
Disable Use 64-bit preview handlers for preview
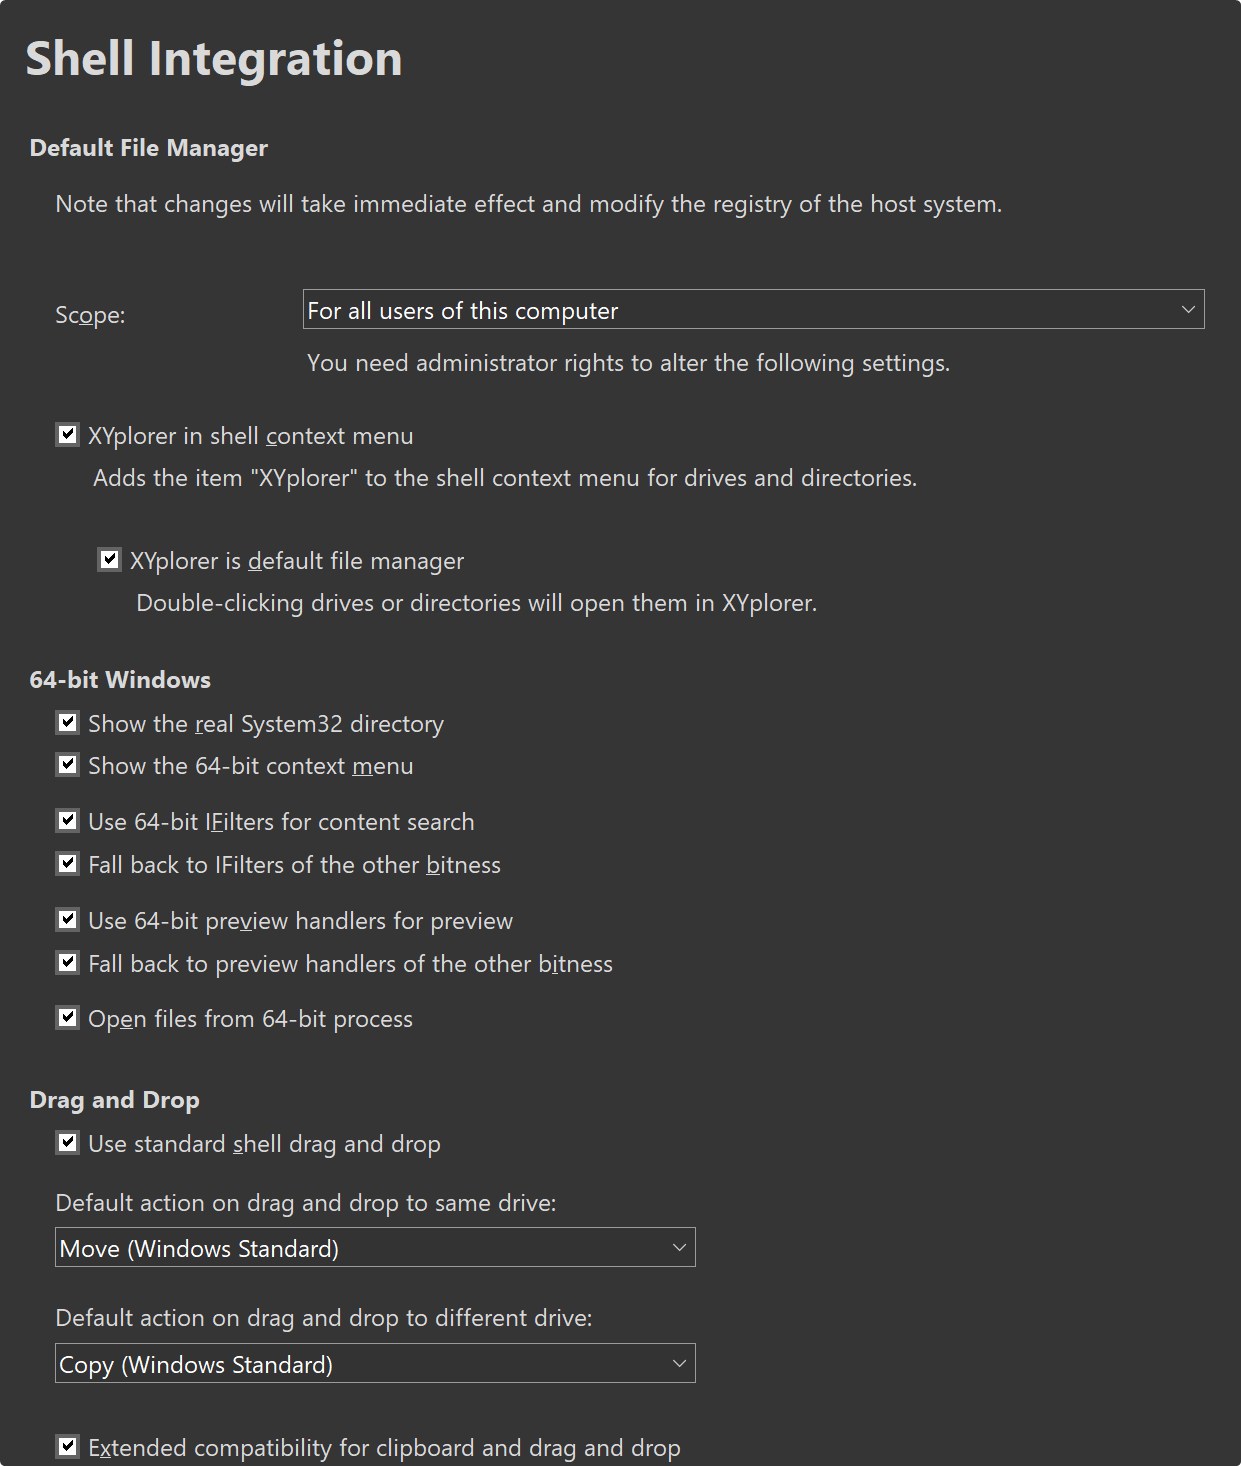(x=68, y=920)
